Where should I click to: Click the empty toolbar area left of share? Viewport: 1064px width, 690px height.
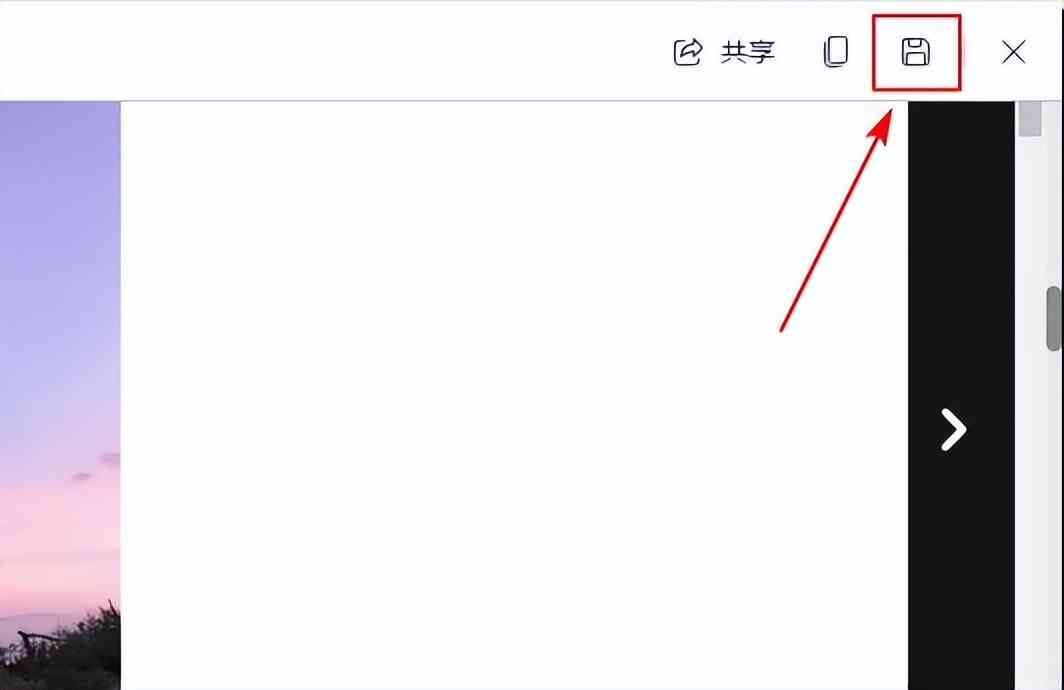[x=332, y=52]
